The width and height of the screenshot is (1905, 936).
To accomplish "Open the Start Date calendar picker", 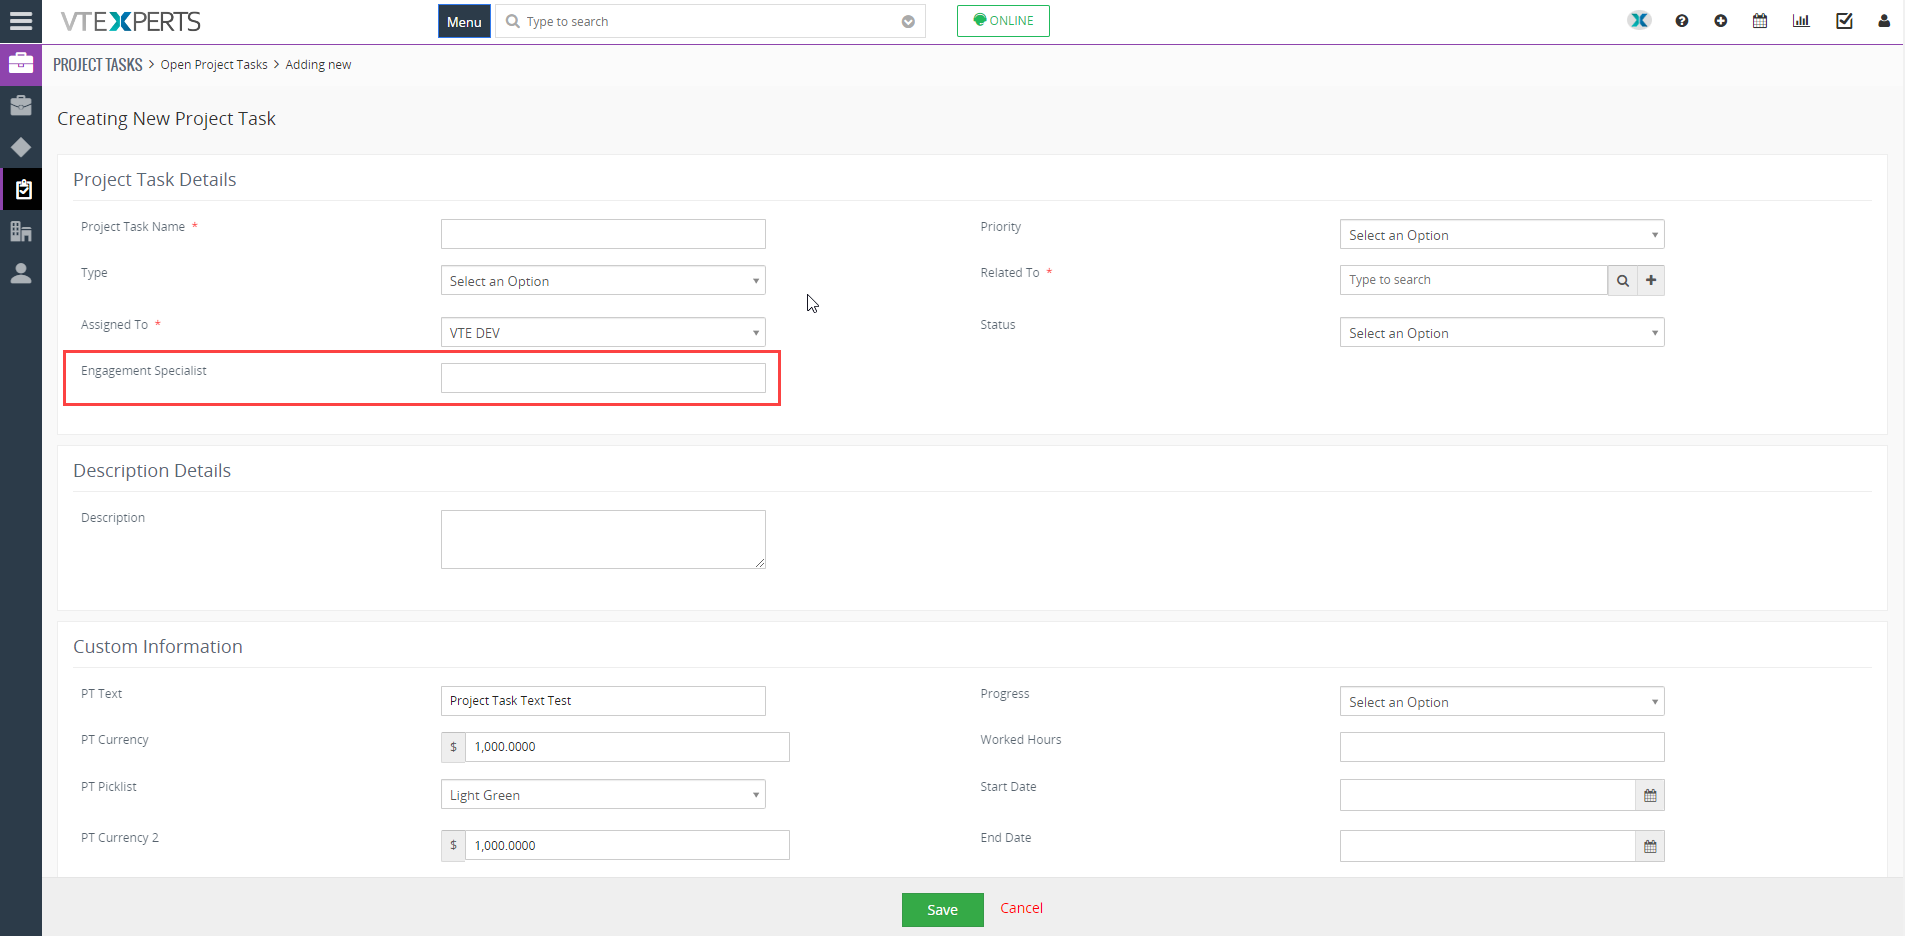I will 1650,796.
